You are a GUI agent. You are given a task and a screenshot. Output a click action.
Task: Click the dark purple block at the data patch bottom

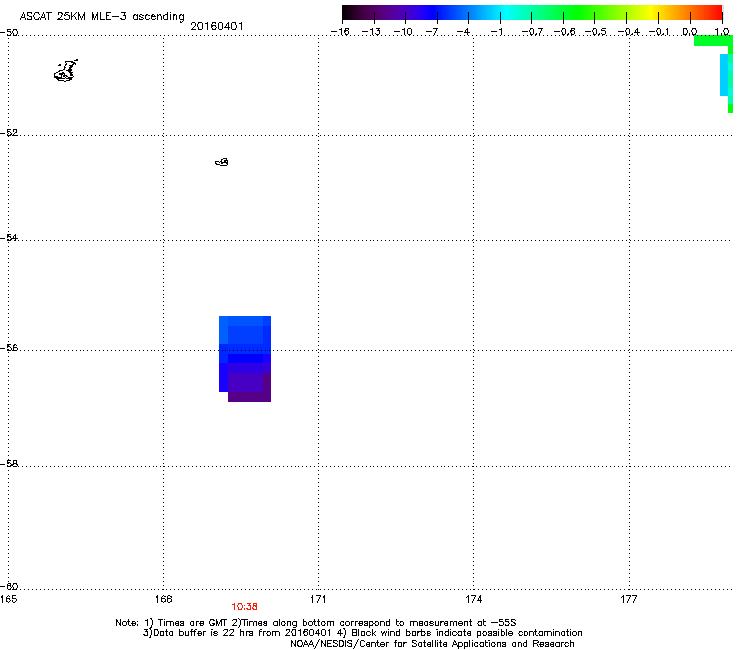pos(249,397)
